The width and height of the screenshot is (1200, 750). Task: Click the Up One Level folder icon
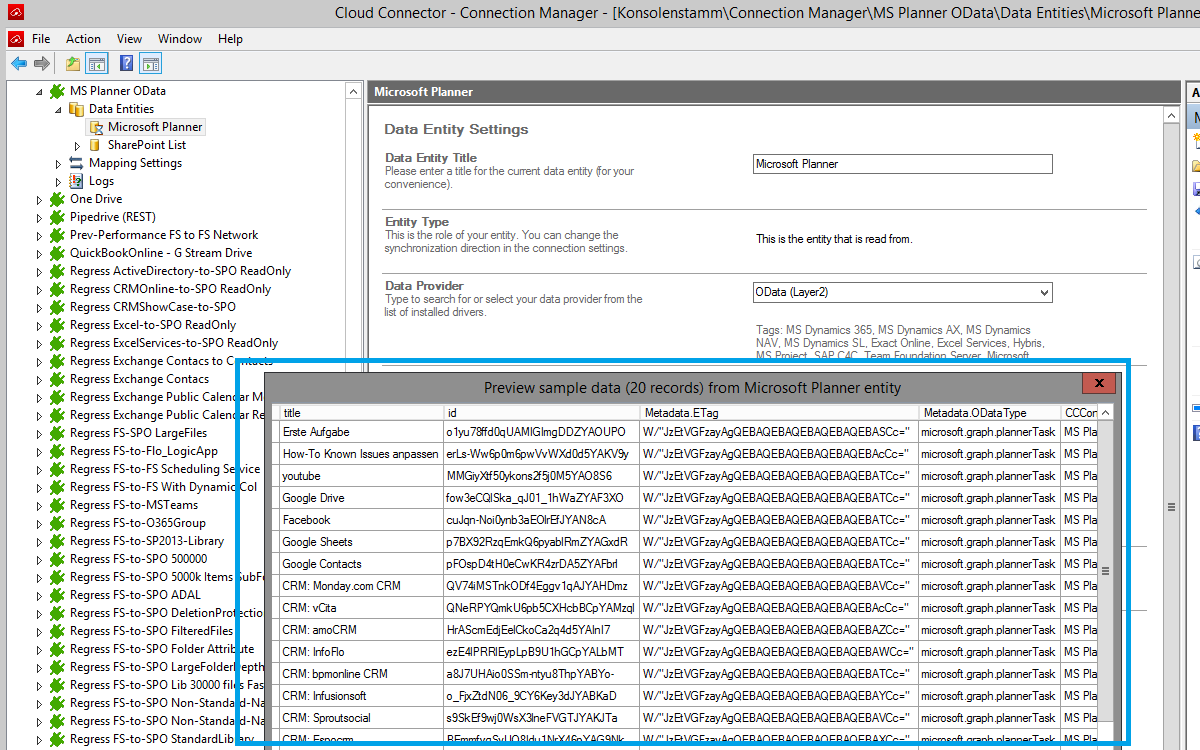click(x=73, y=64)
